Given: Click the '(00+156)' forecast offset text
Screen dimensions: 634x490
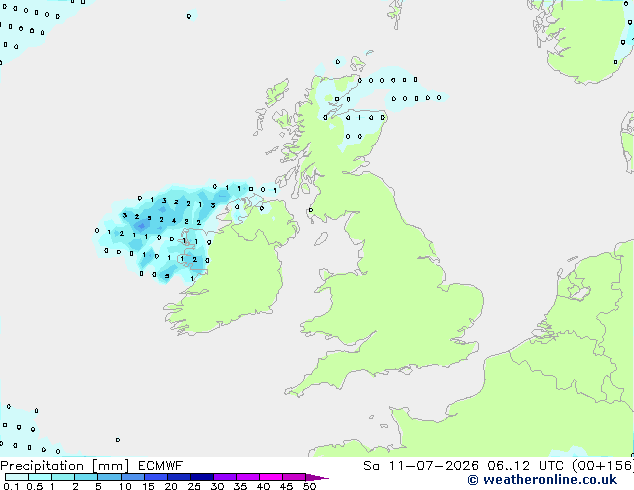Looking at the screenshot, I should click(x=602, y=466).
